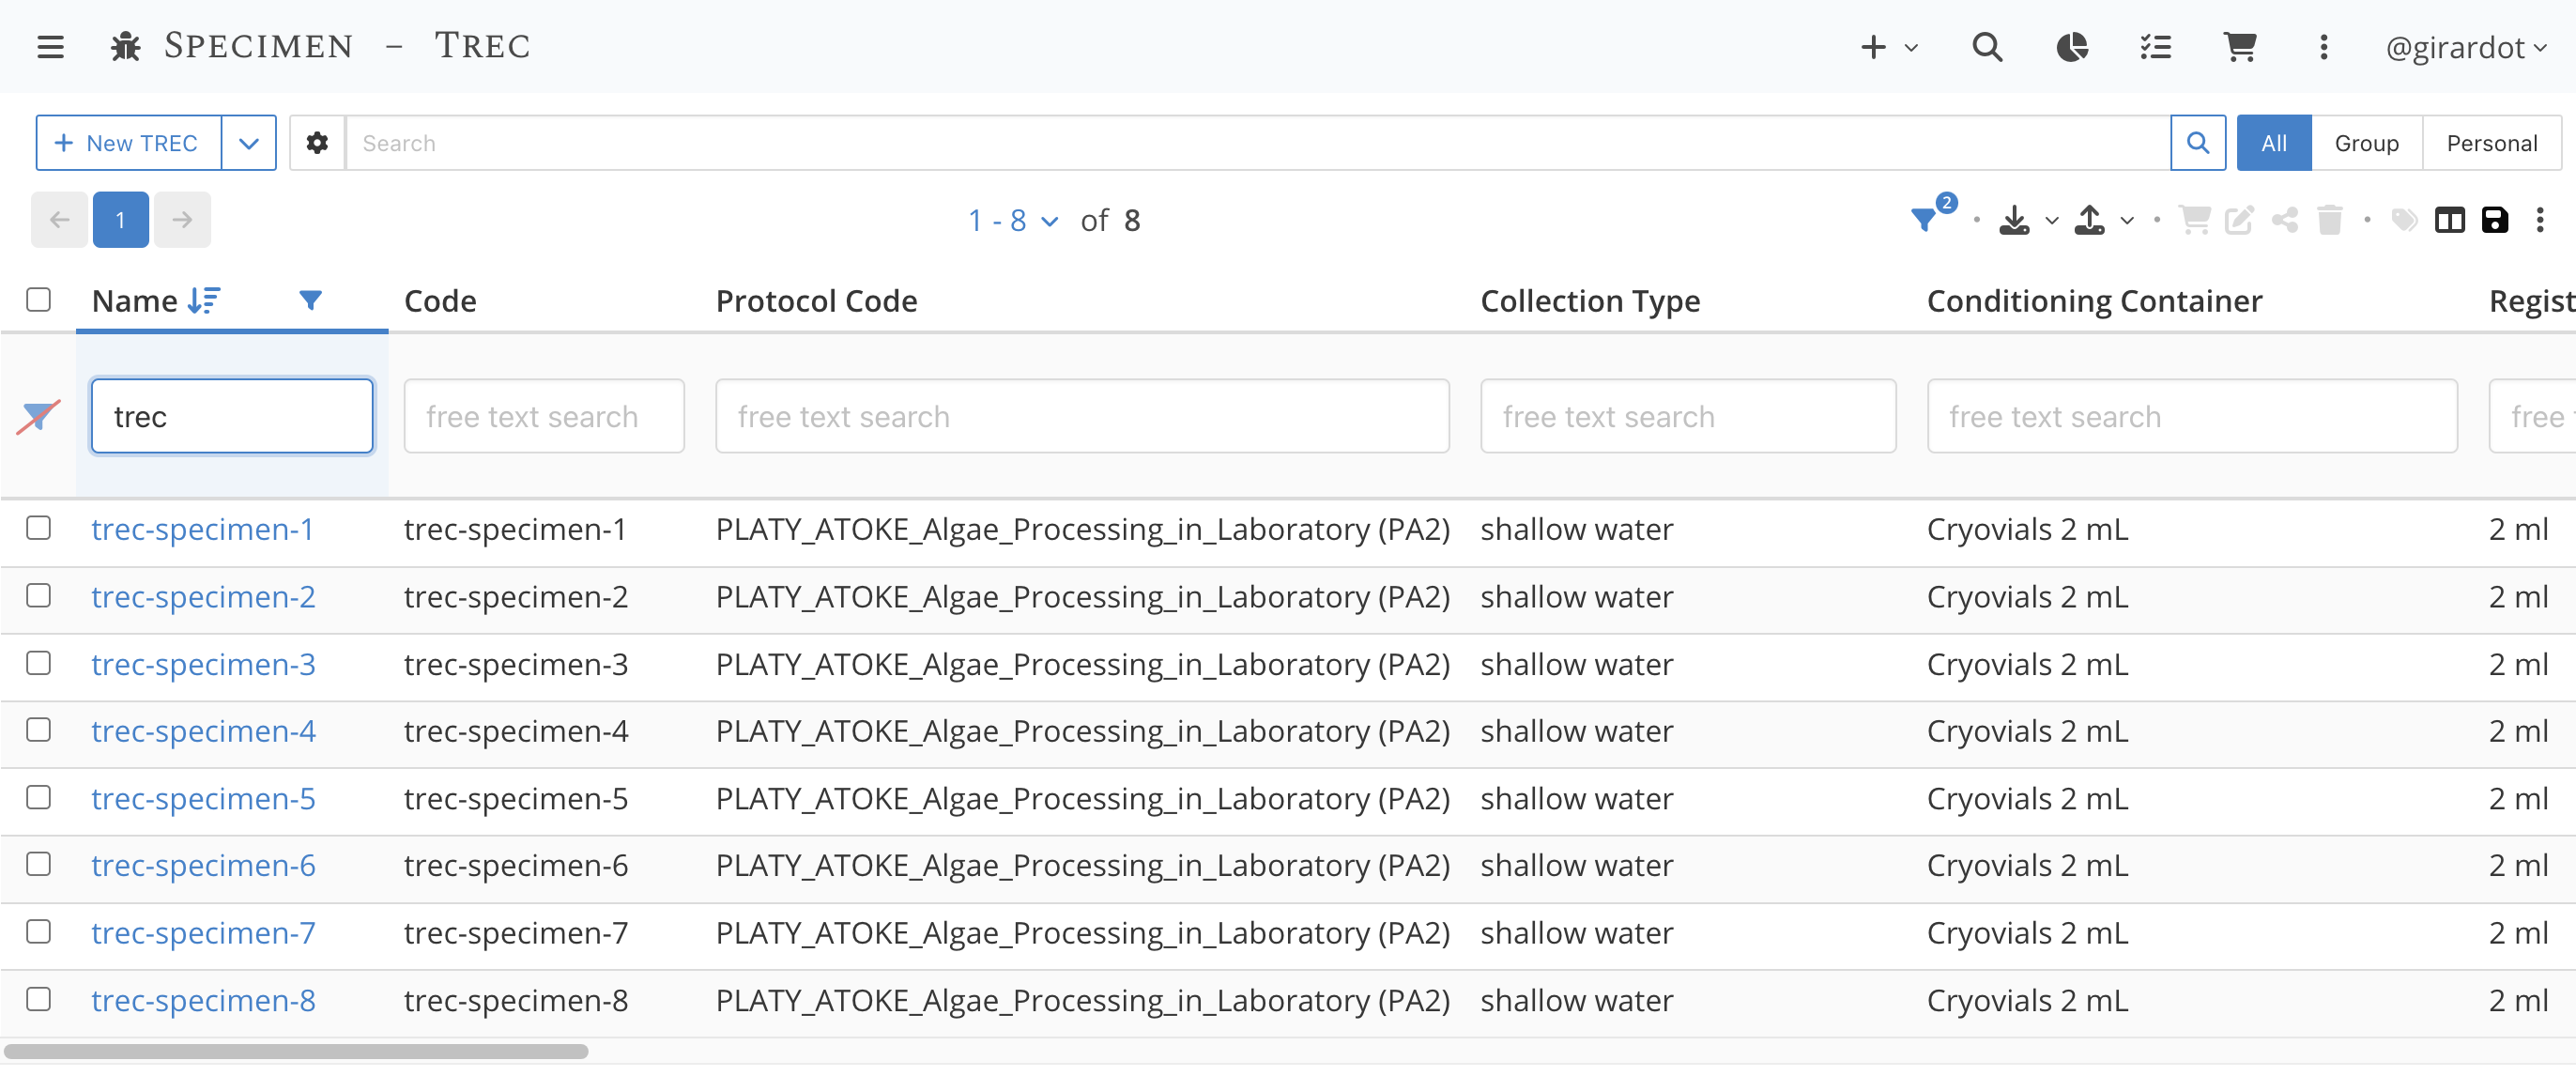Viewport: 2576px width, 1076px height.
Task: Open the trec-specimen-6 link
Action: click(x=203, y=865)
